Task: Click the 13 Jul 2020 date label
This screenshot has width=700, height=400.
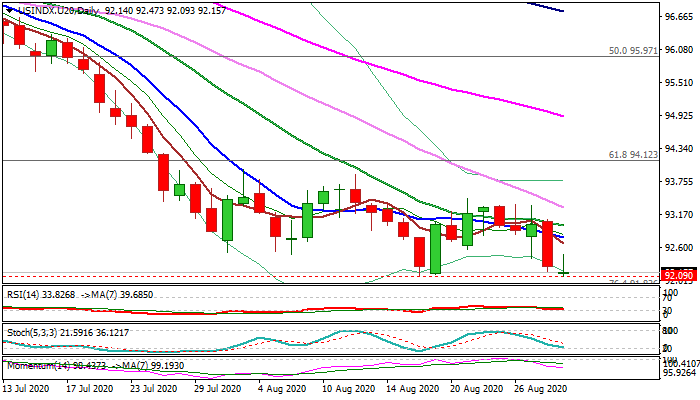Action: 28,387
